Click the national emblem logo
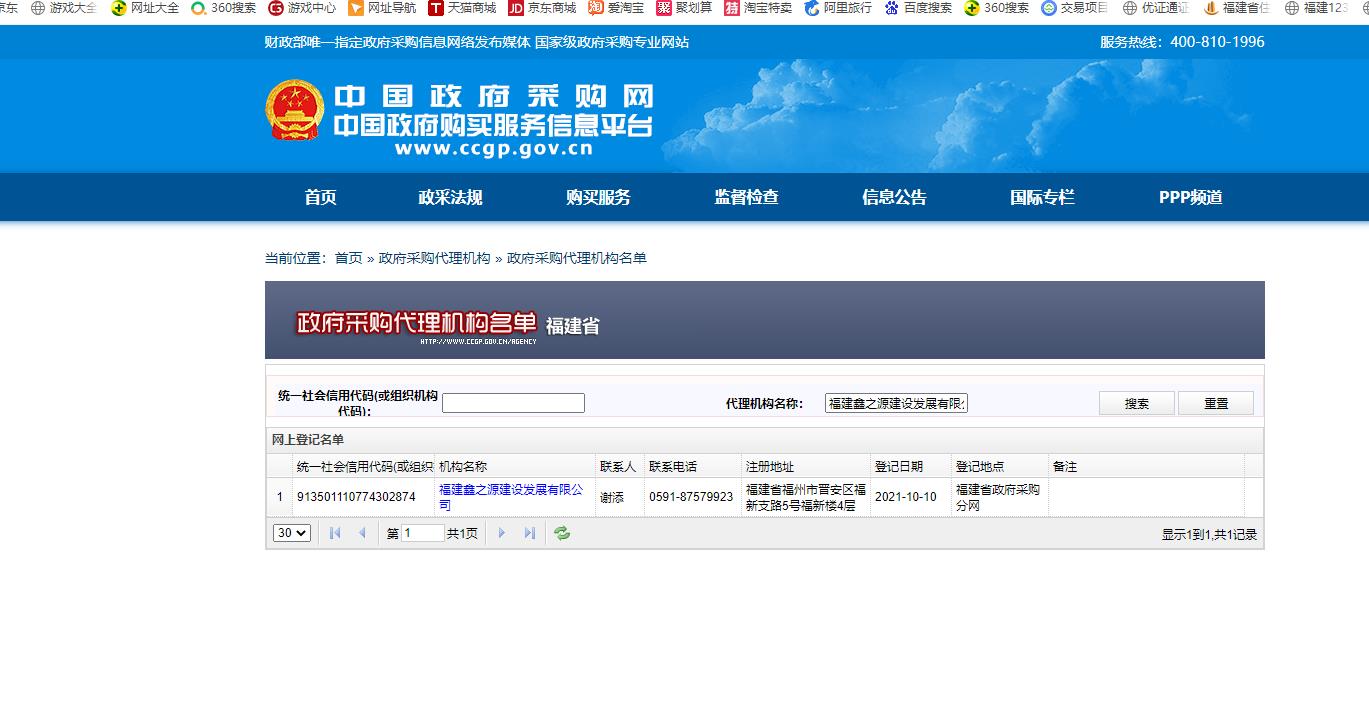1369x701 pixels. (295, 111)
